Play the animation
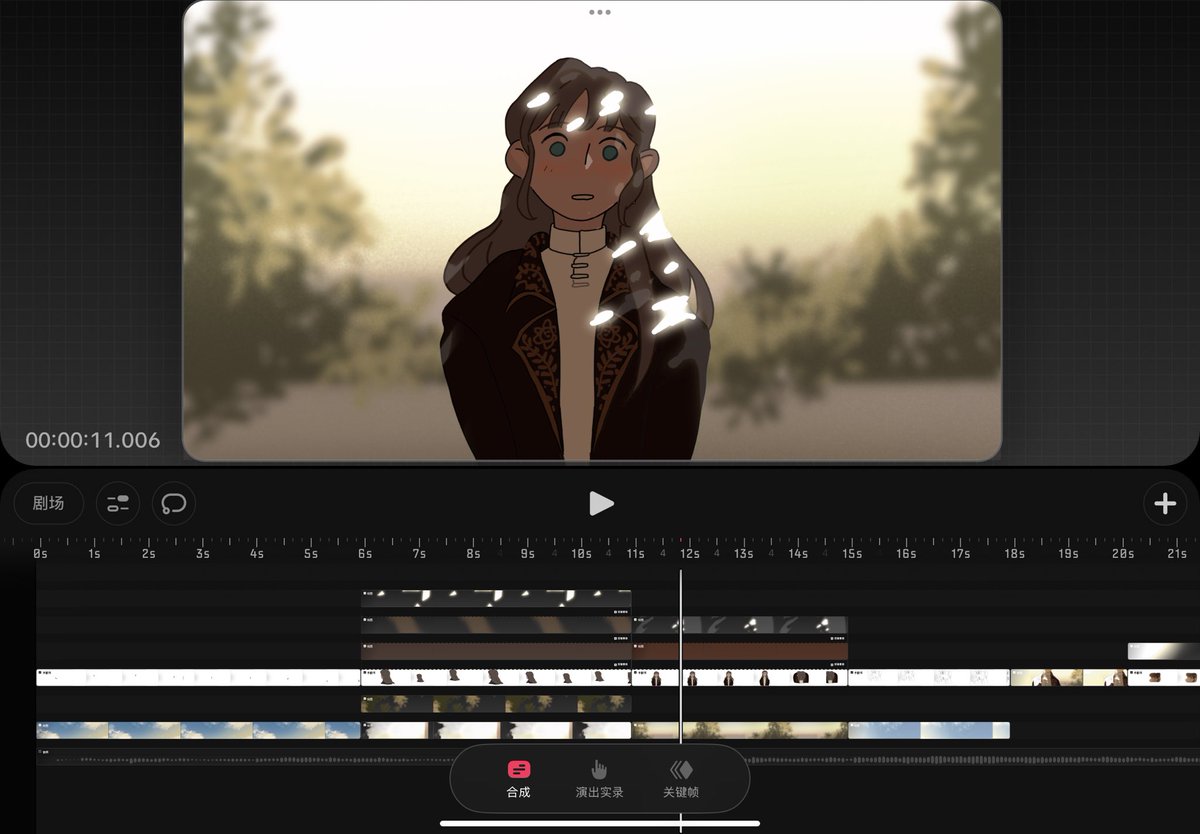Viewport: 1200px width, 834px height. pos(600,503)
